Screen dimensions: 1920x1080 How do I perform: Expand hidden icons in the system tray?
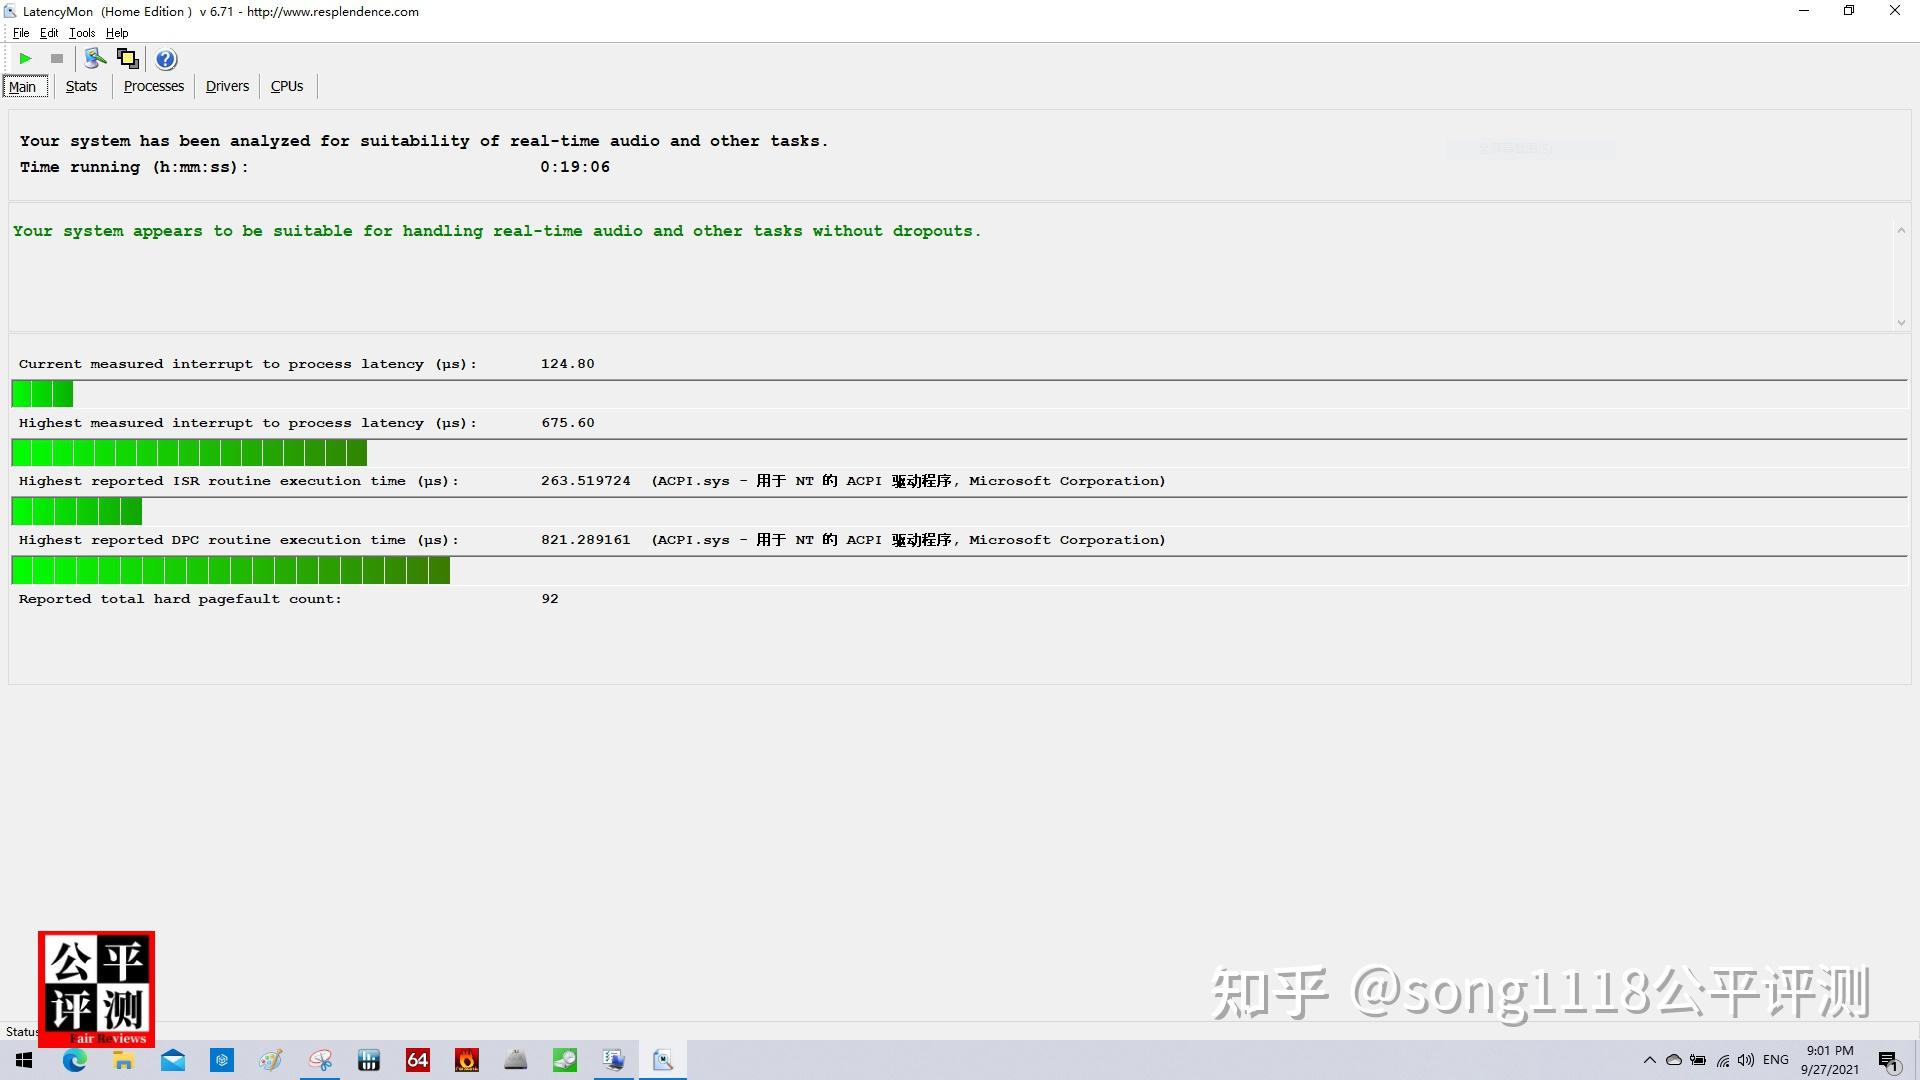click(x=1650, y=1060)
